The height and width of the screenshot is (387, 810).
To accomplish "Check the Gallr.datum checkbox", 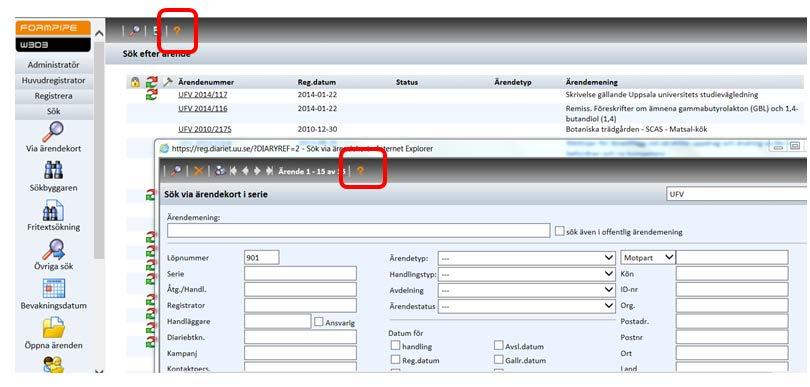I will coord(499,359).
